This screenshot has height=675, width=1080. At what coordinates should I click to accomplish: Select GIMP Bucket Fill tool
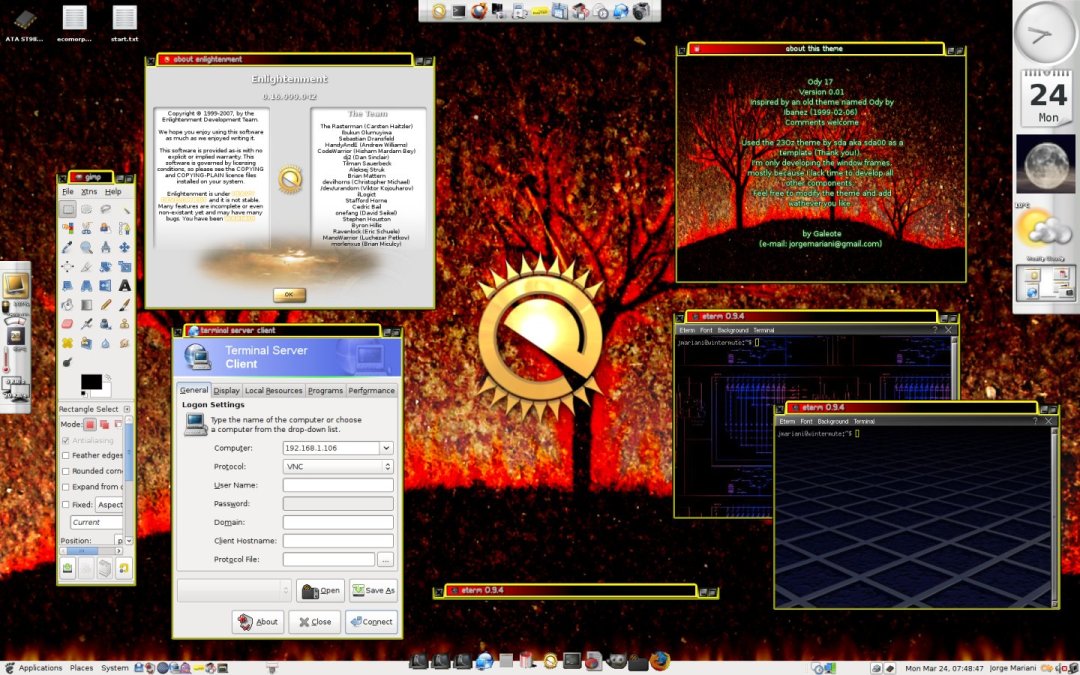tap(68, 304)
